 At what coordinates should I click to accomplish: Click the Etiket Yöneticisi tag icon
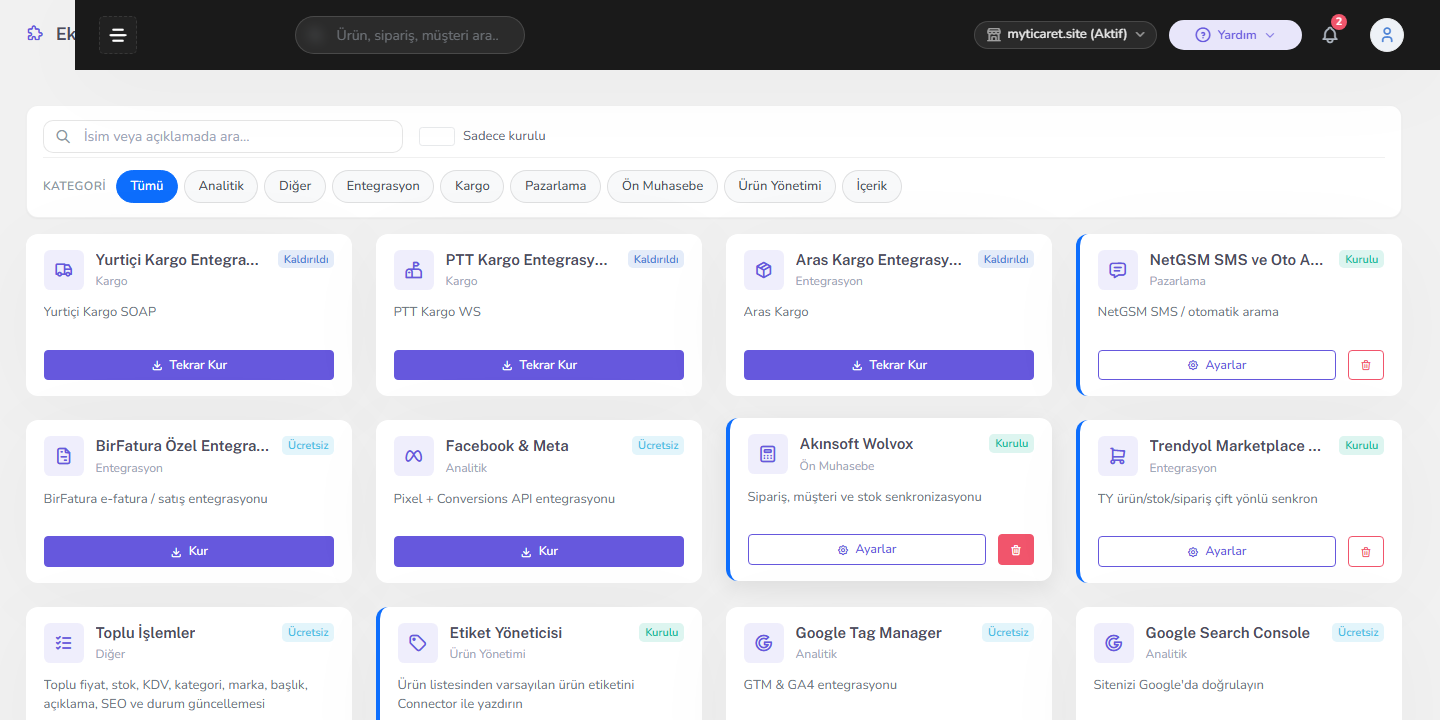click(x=418, y=643)
